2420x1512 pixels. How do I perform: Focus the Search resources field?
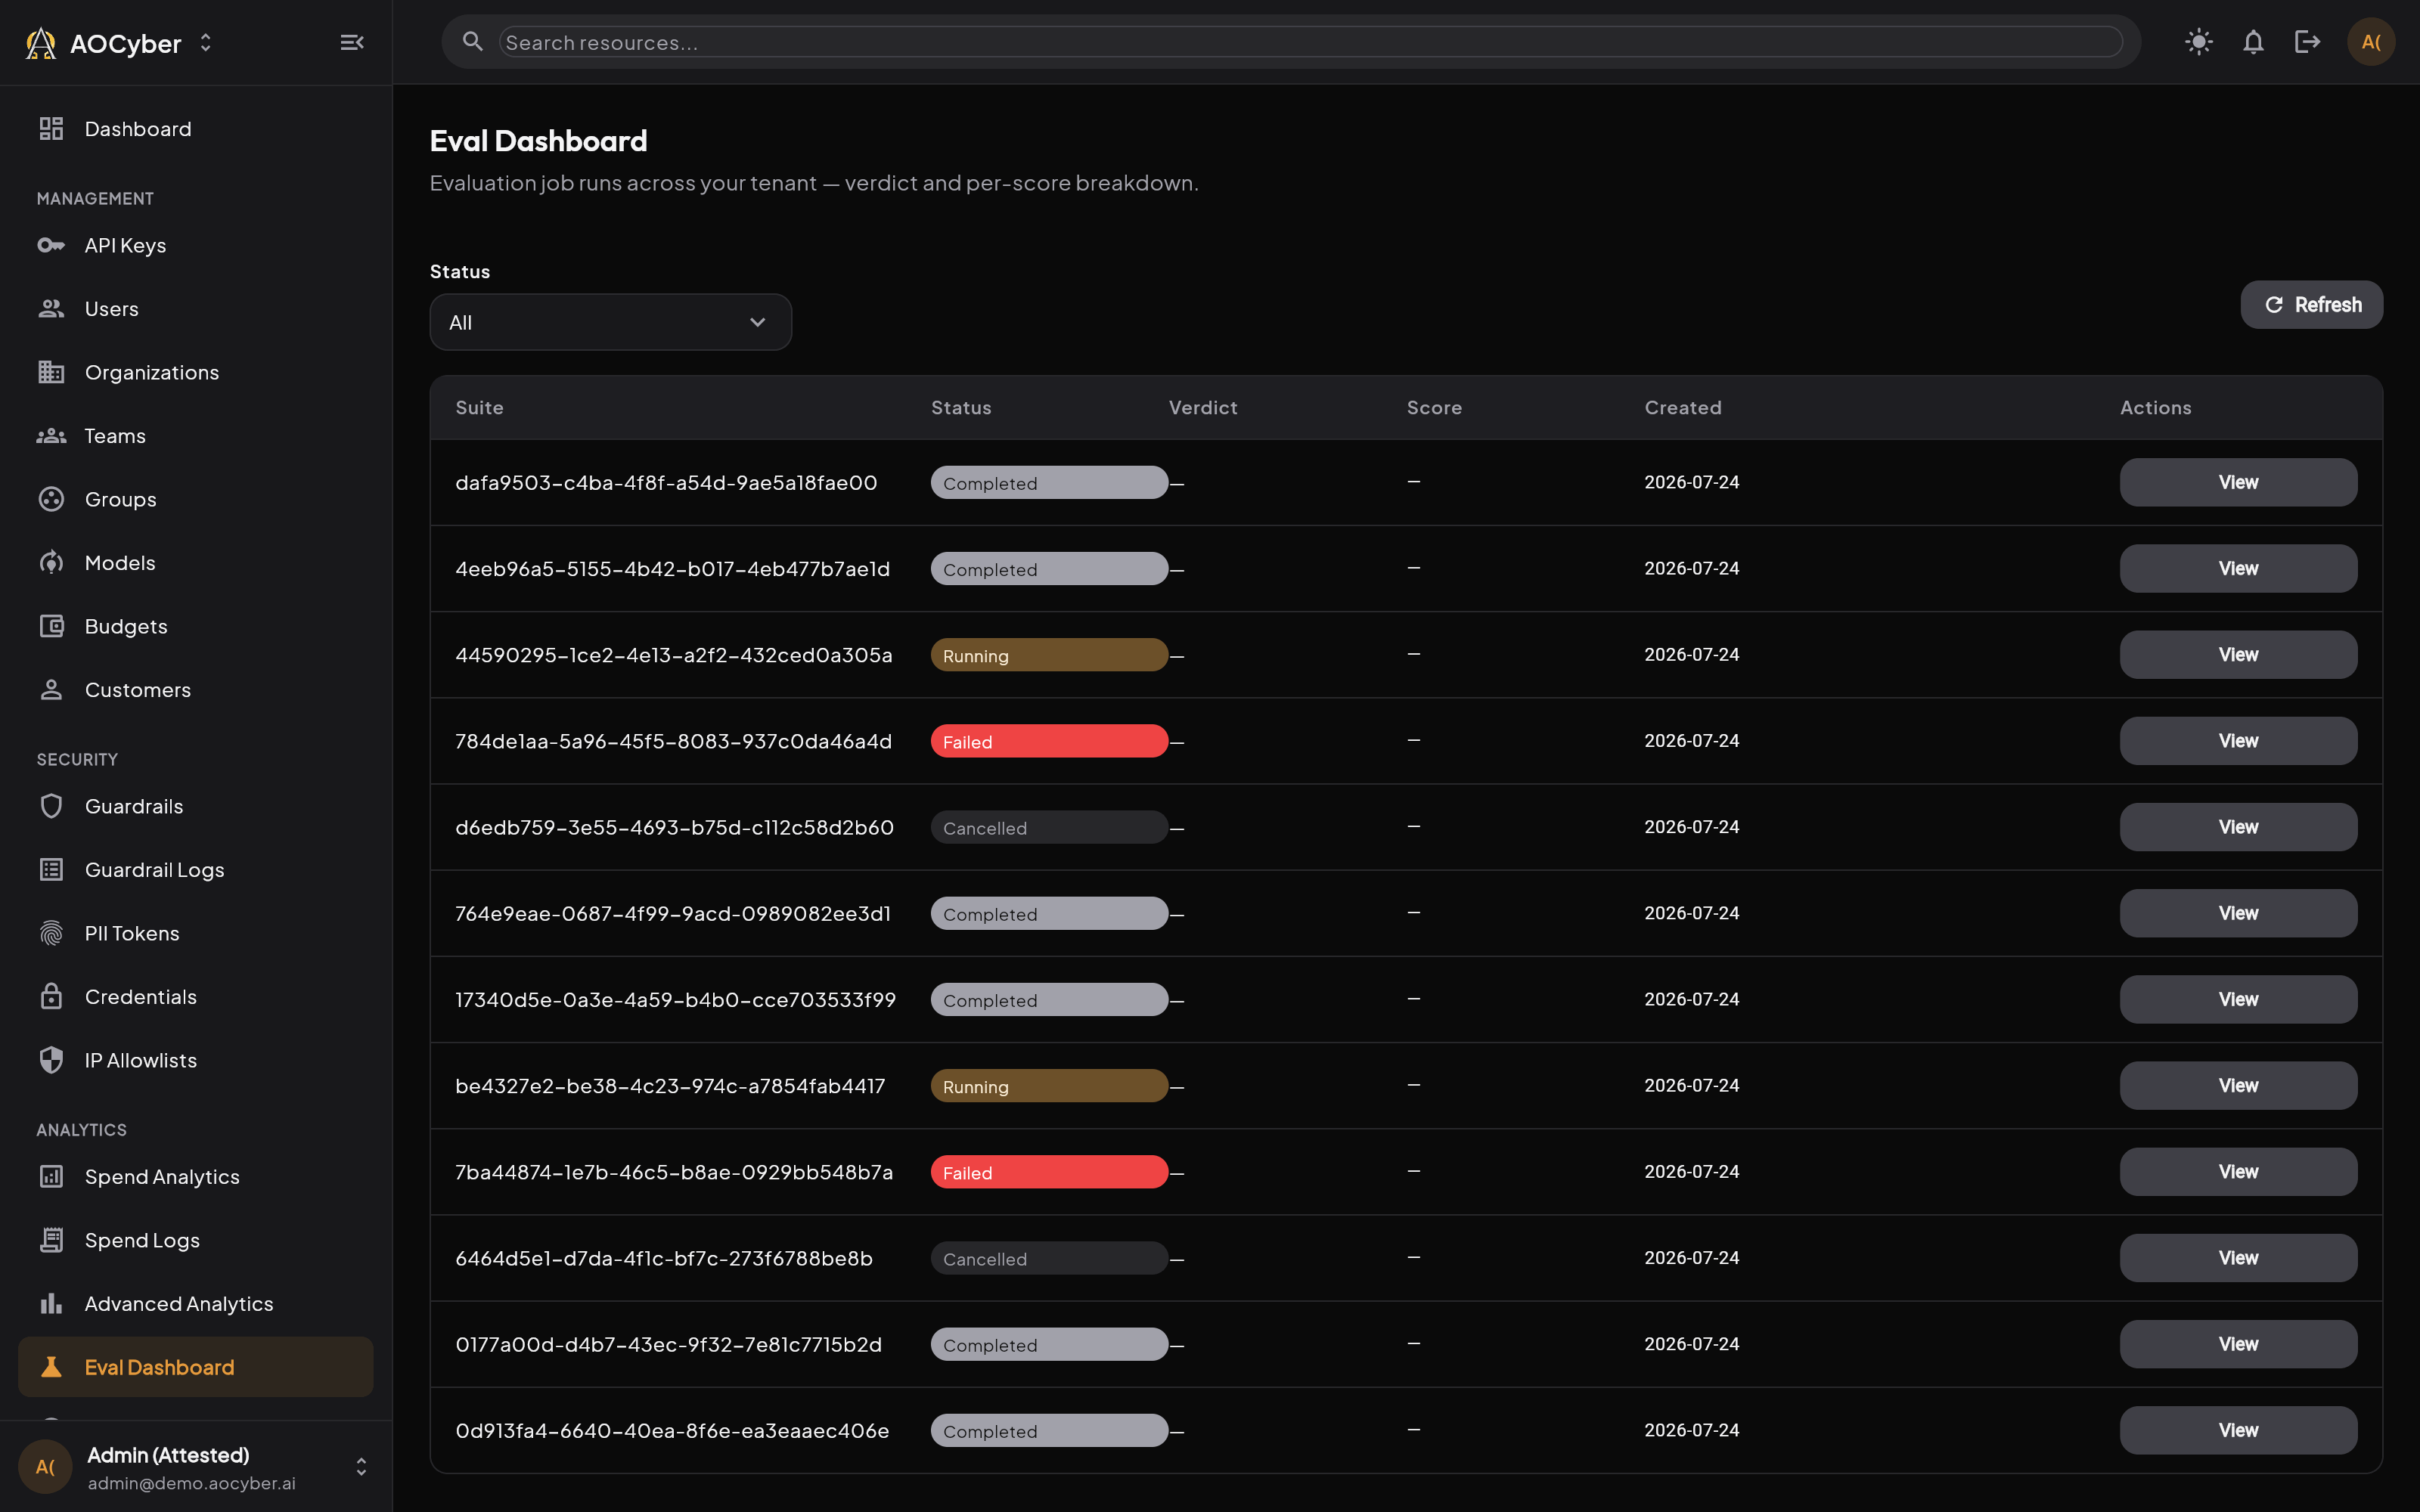point(1310,42)
